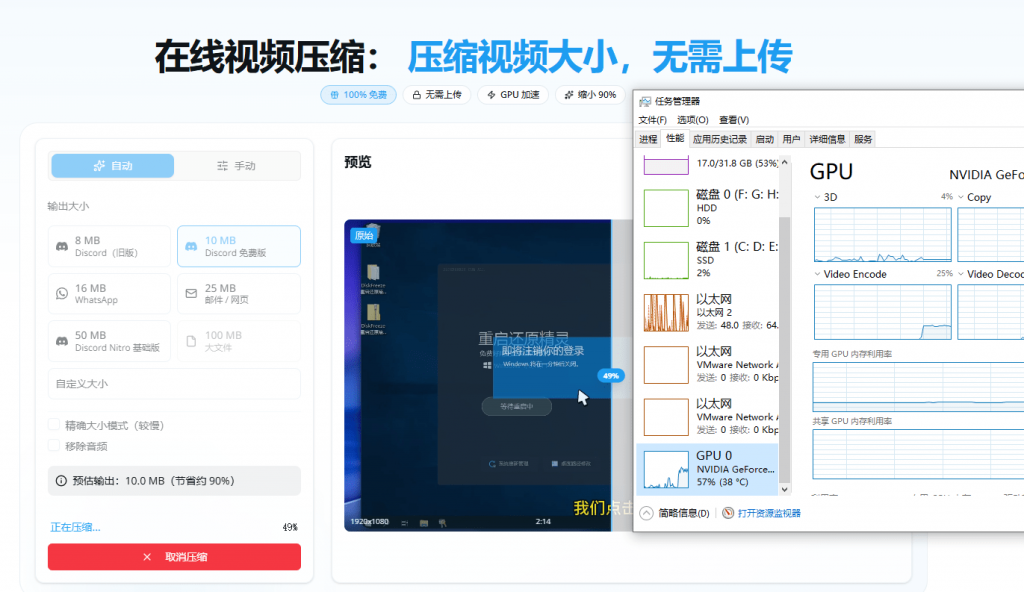
Task: Click the 49% comparison slider handle
Action: click(x=610, y=376)
